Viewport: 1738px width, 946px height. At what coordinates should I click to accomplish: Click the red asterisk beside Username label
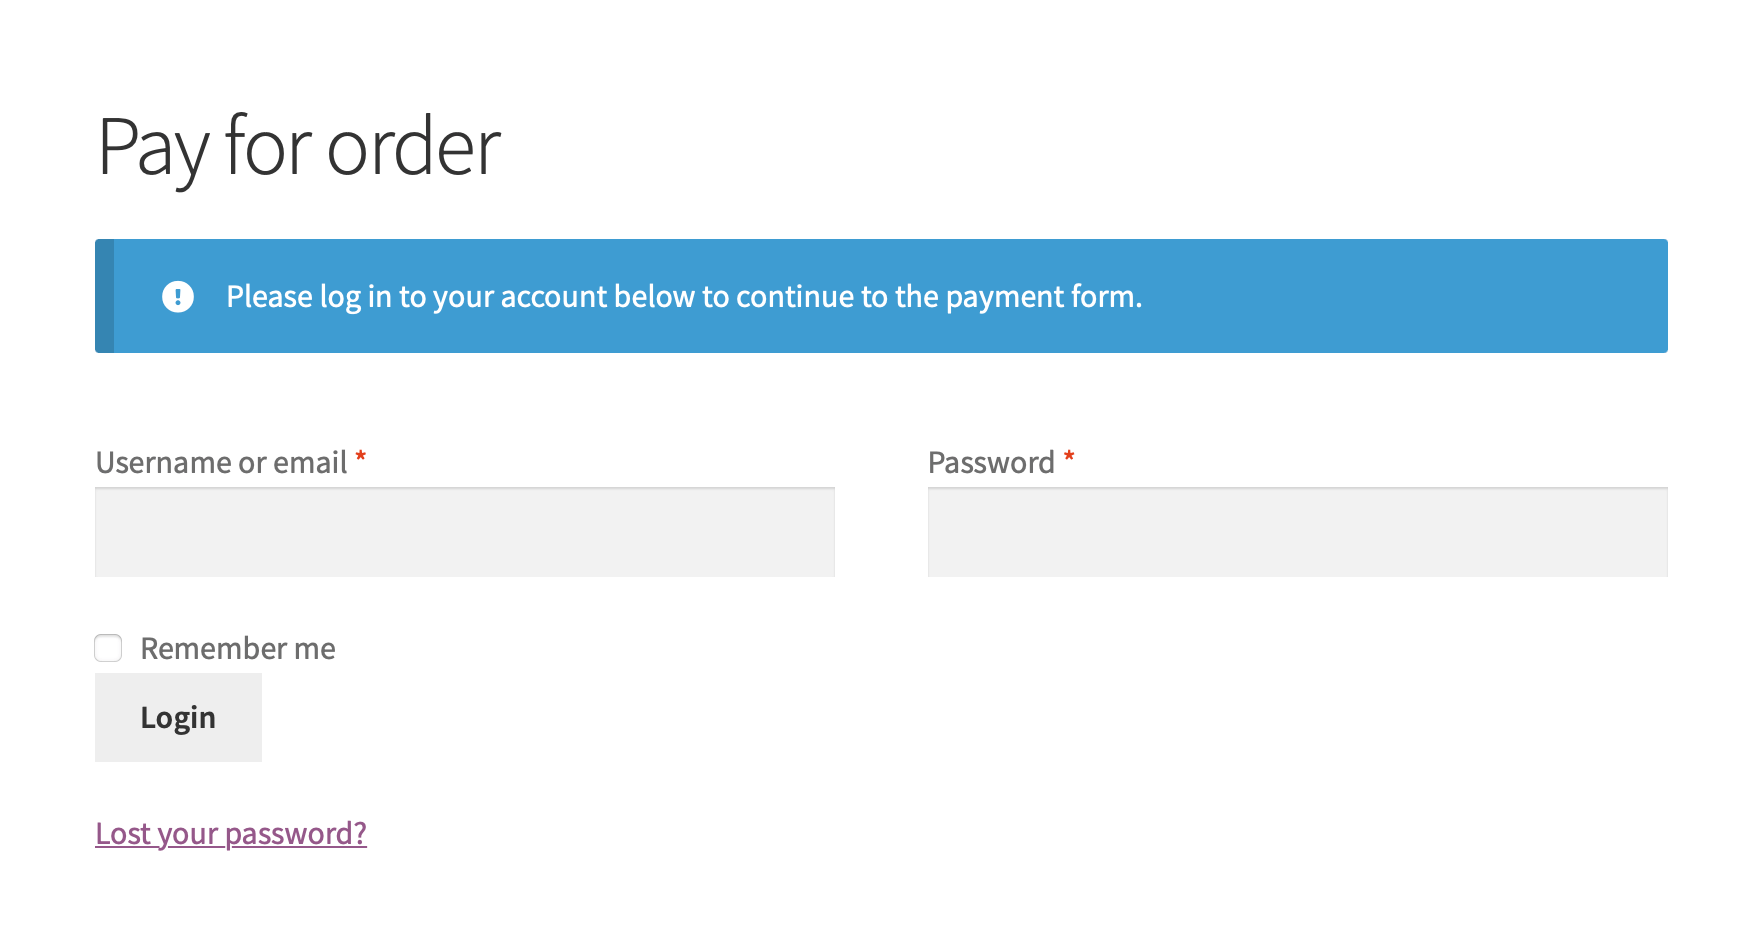361,458
